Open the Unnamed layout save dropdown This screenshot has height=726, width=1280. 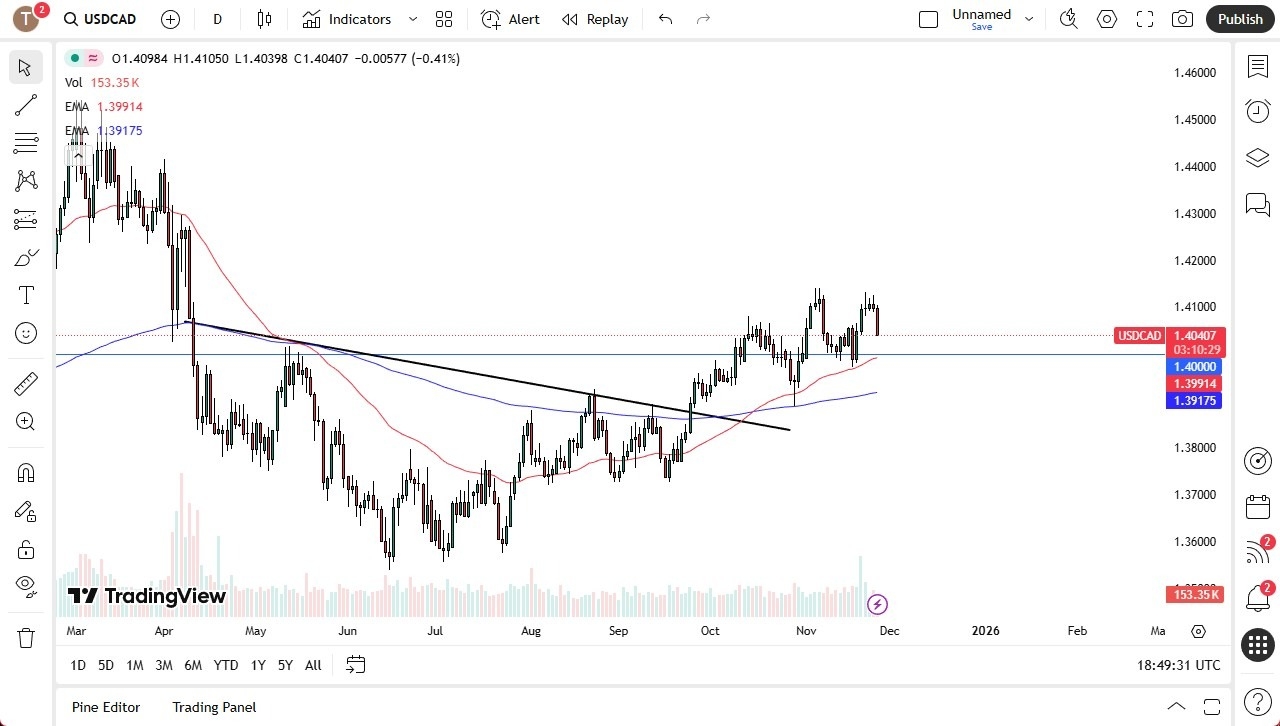click(1029, 18)
